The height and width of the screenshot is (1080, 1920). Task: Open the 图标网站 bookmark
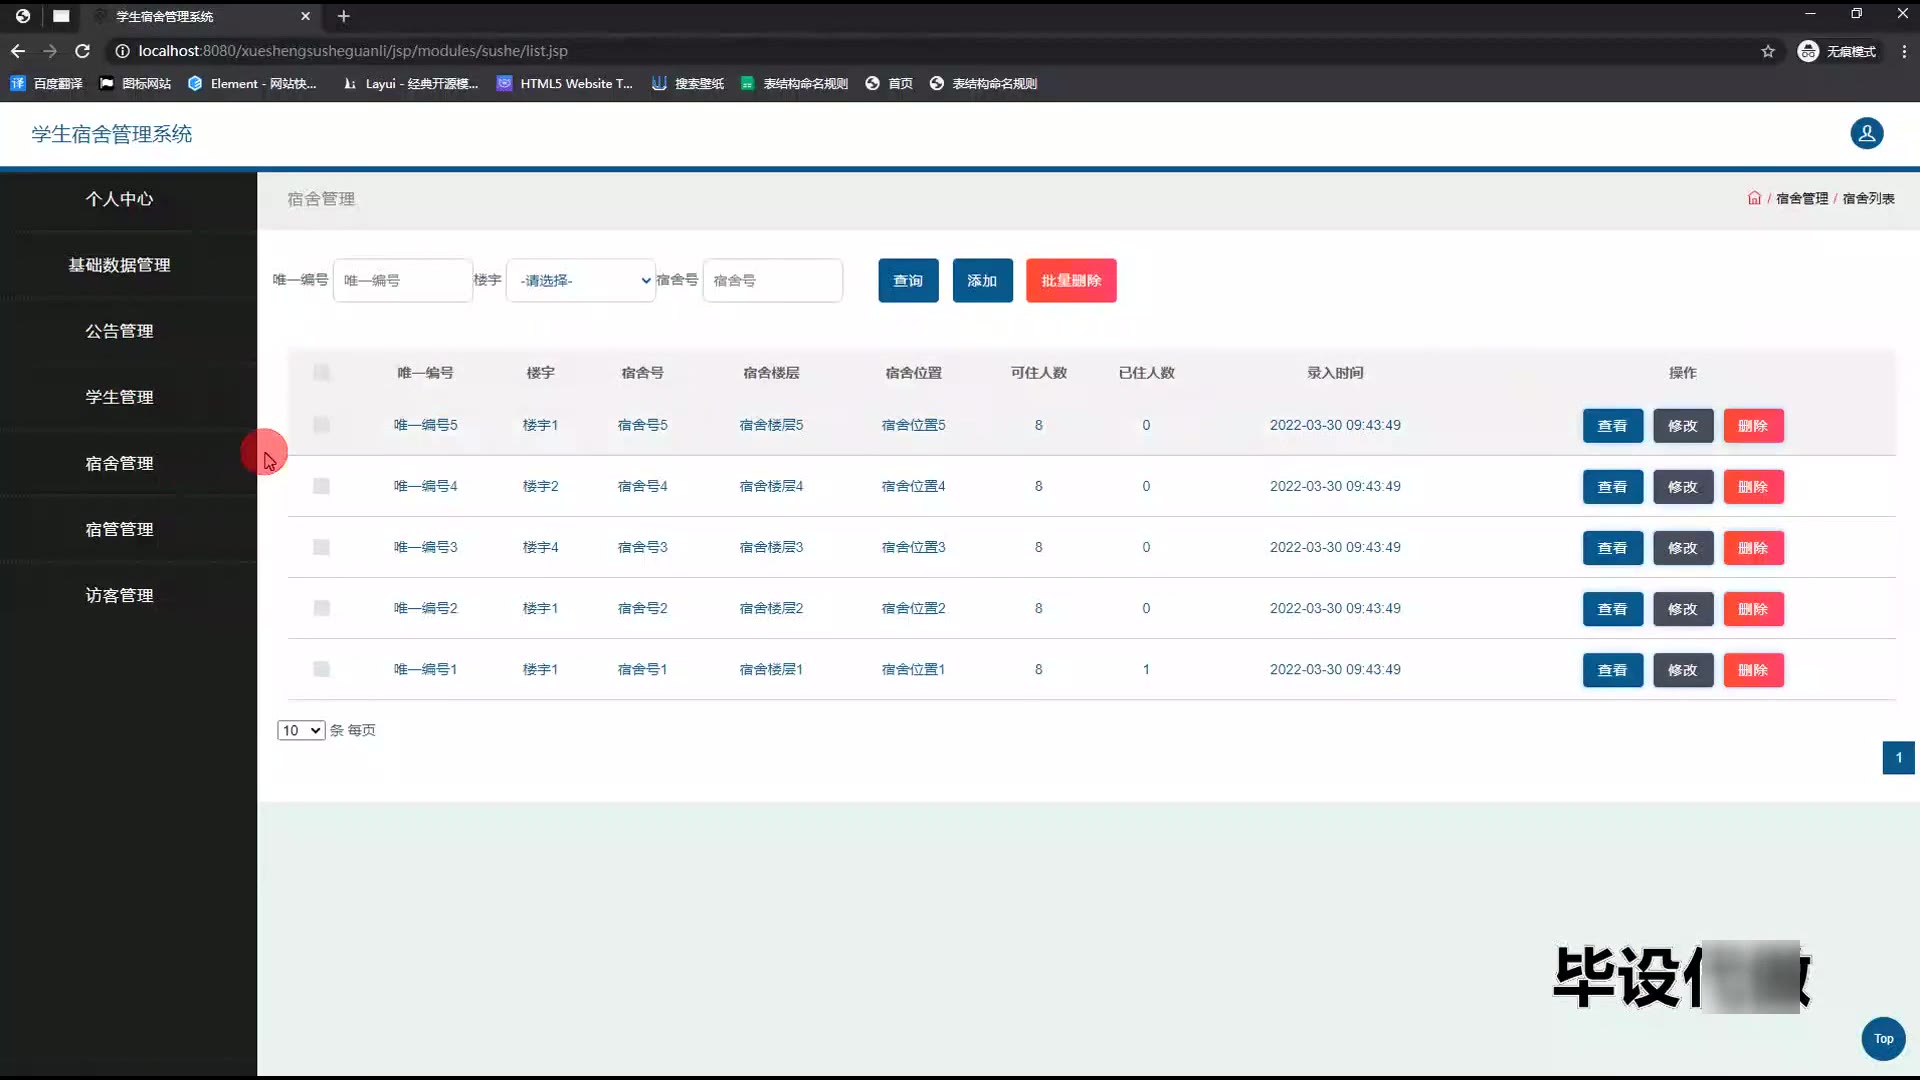pos(135,84)
